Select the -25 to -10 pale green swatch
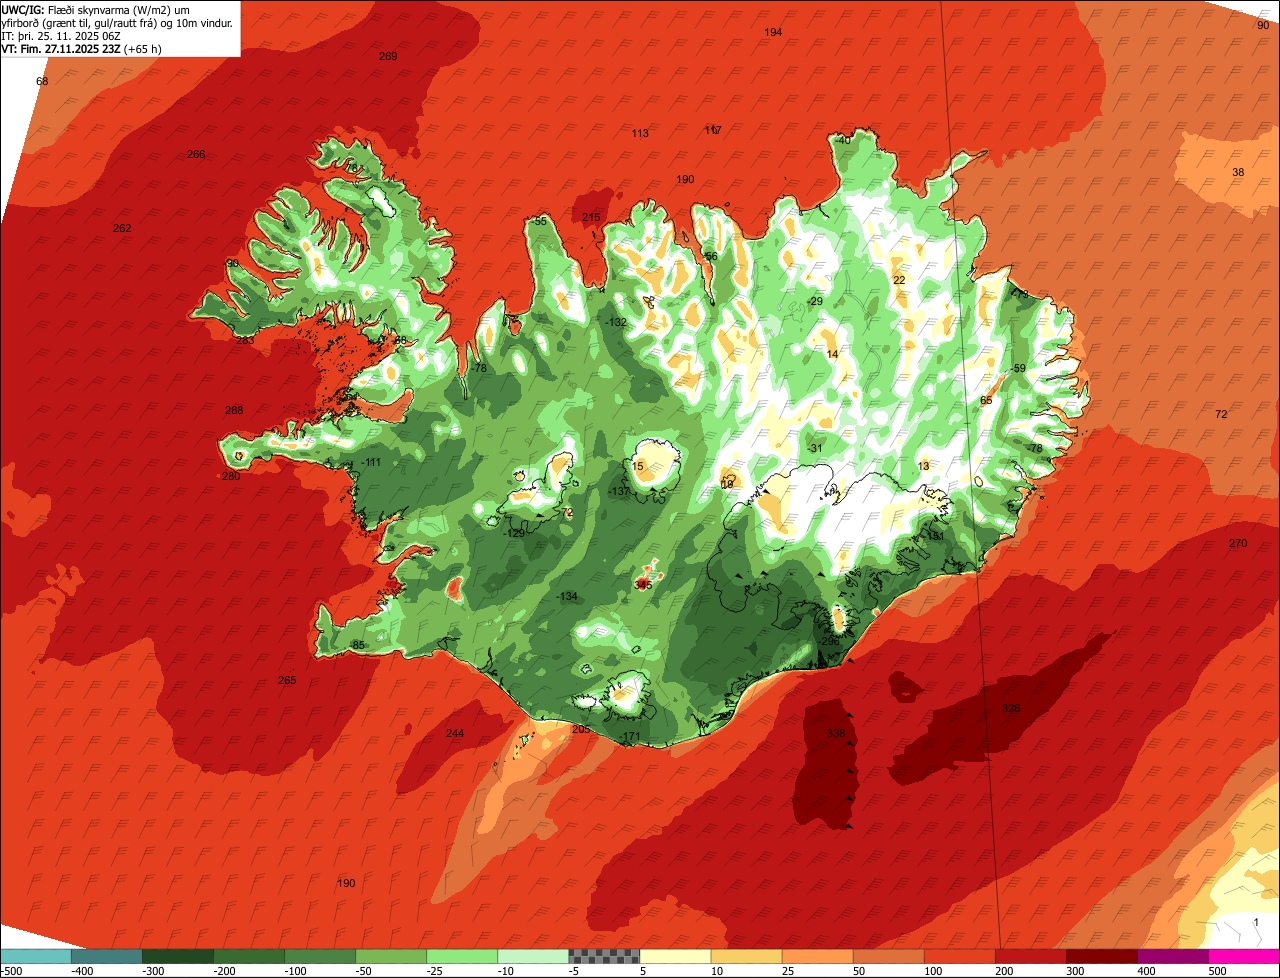The height and width of the screenshot is (978, 1280). click(462, 956)
